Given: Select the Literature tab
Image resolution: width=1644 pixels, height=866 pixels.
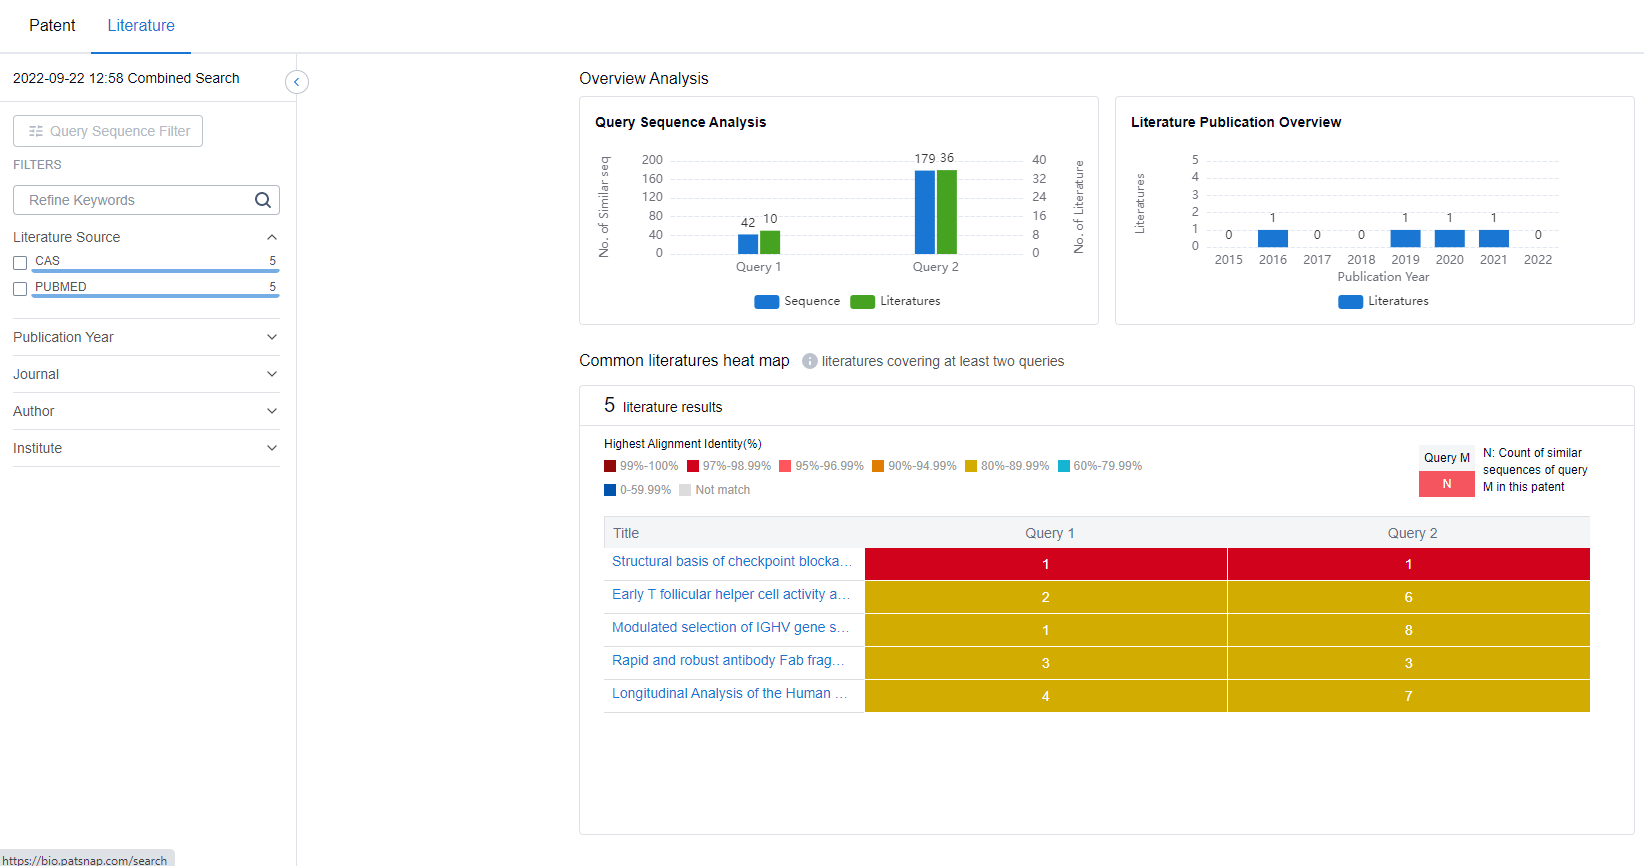Looking at the screenshot, I should (141, 26).
